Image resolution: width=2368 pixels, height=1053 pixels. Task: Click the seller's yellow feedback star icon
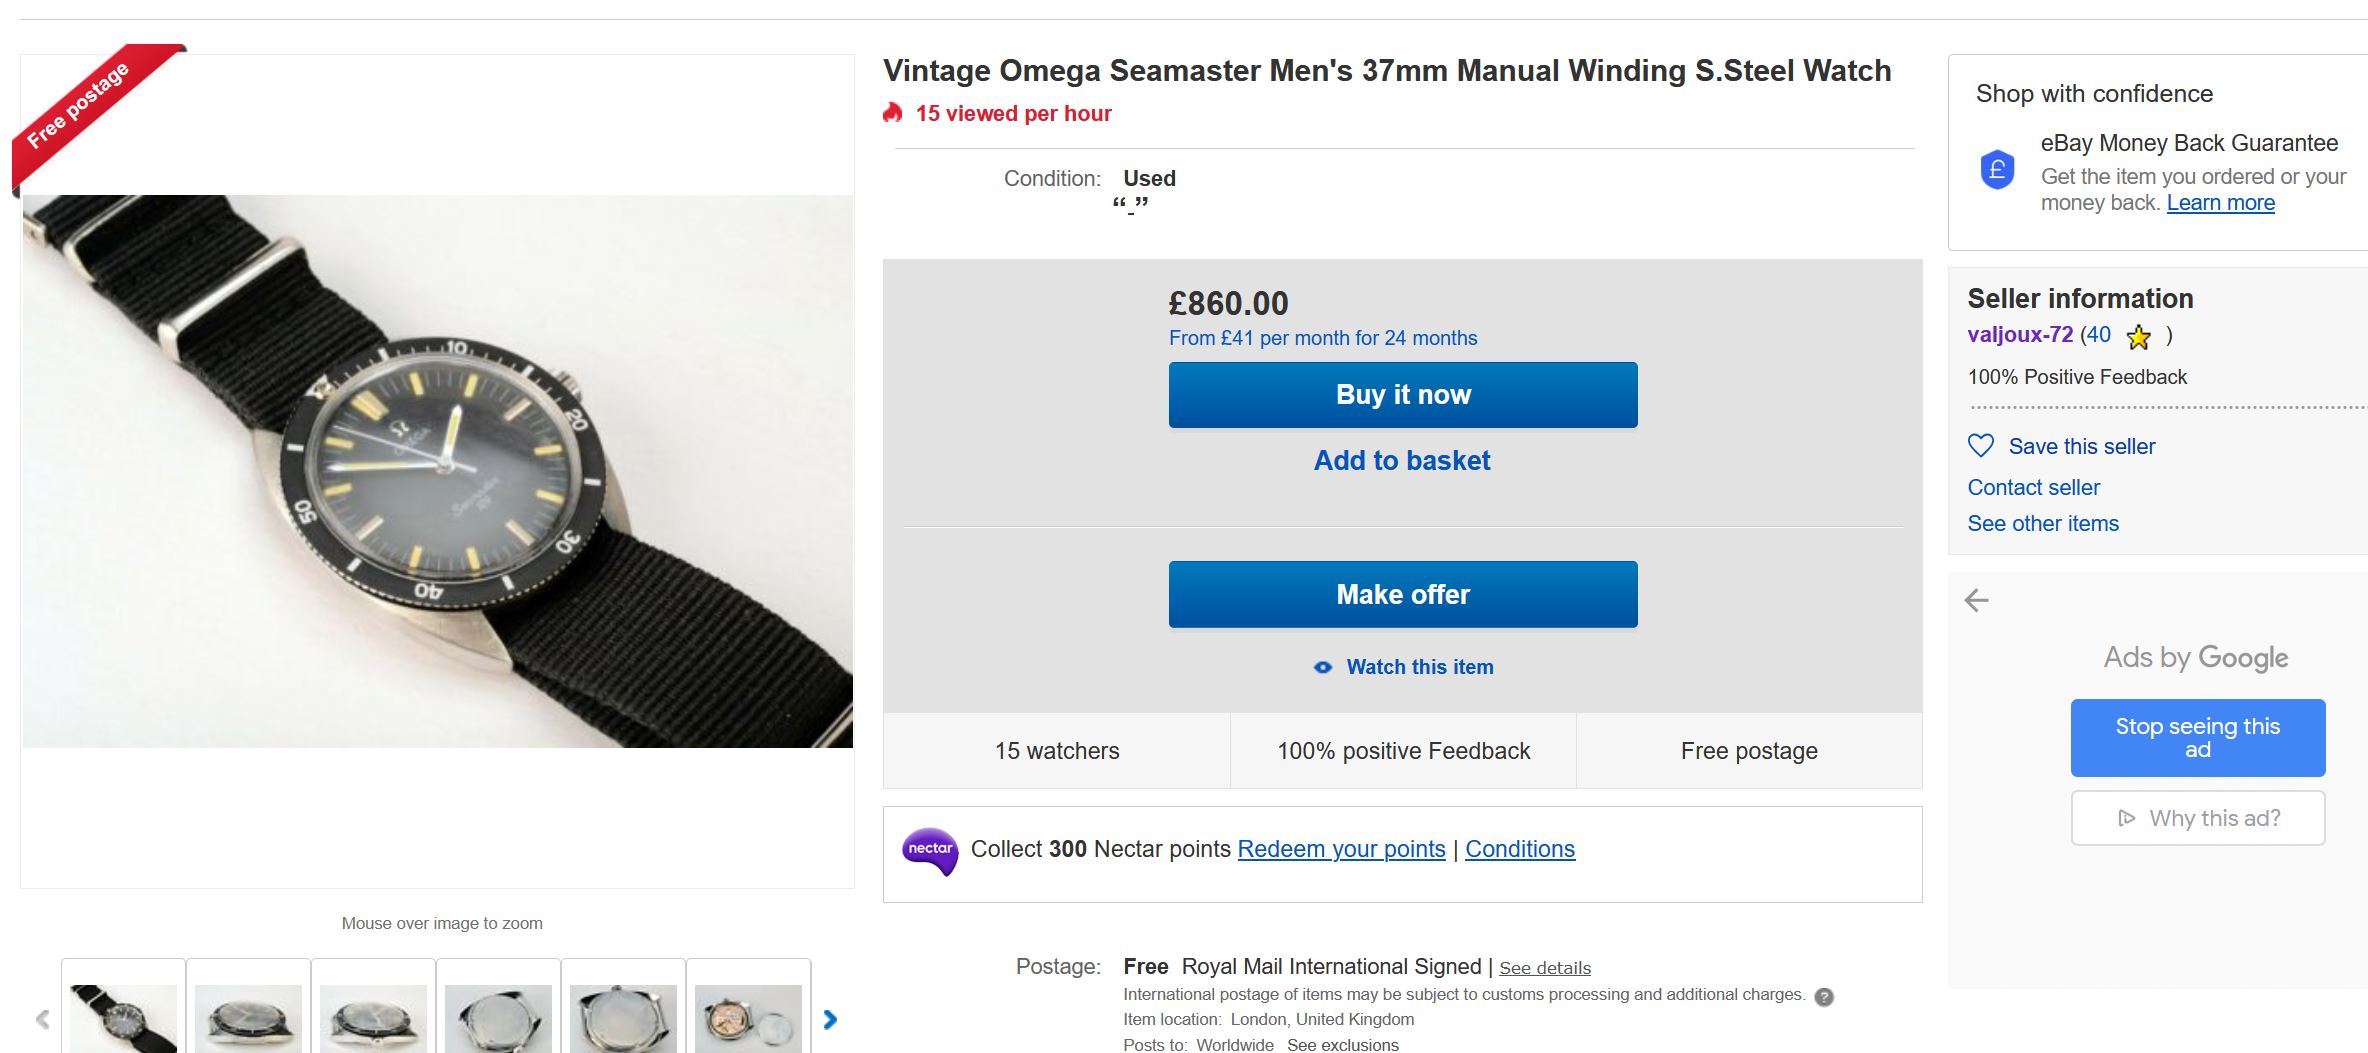click(x=2138, y=337)
